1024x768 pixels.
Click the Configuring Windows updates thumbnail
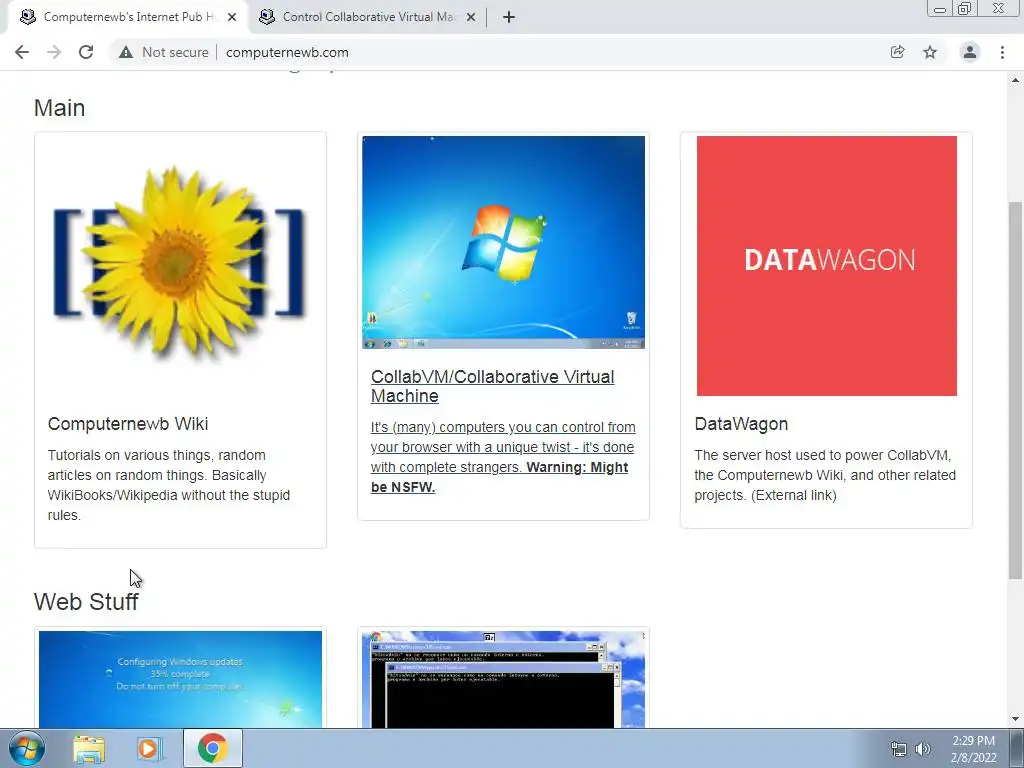pos(180,679)
